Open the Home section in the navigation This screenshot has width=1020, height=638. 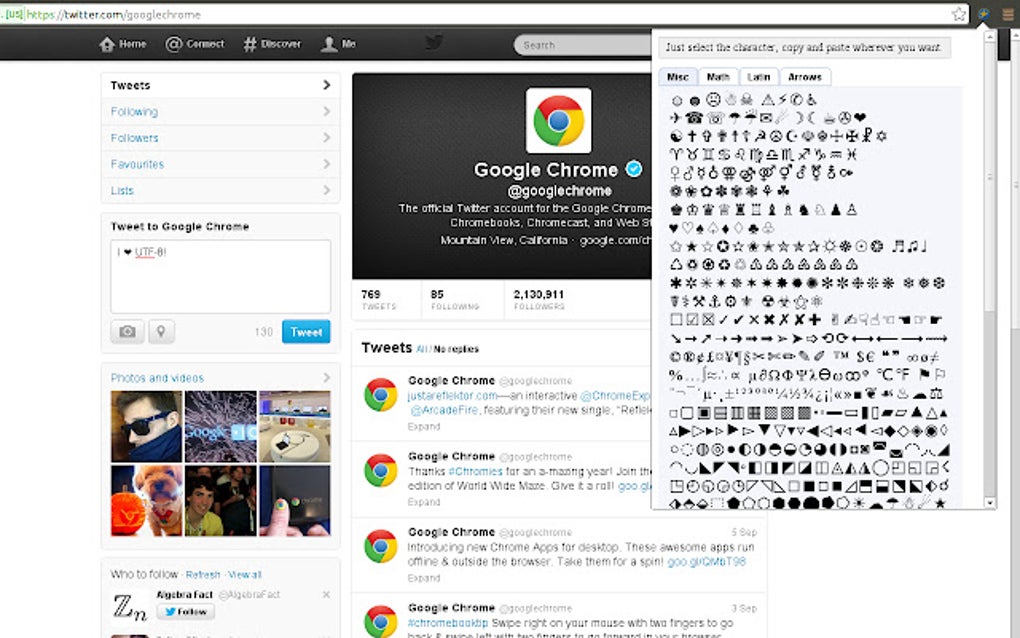[122, 44]
